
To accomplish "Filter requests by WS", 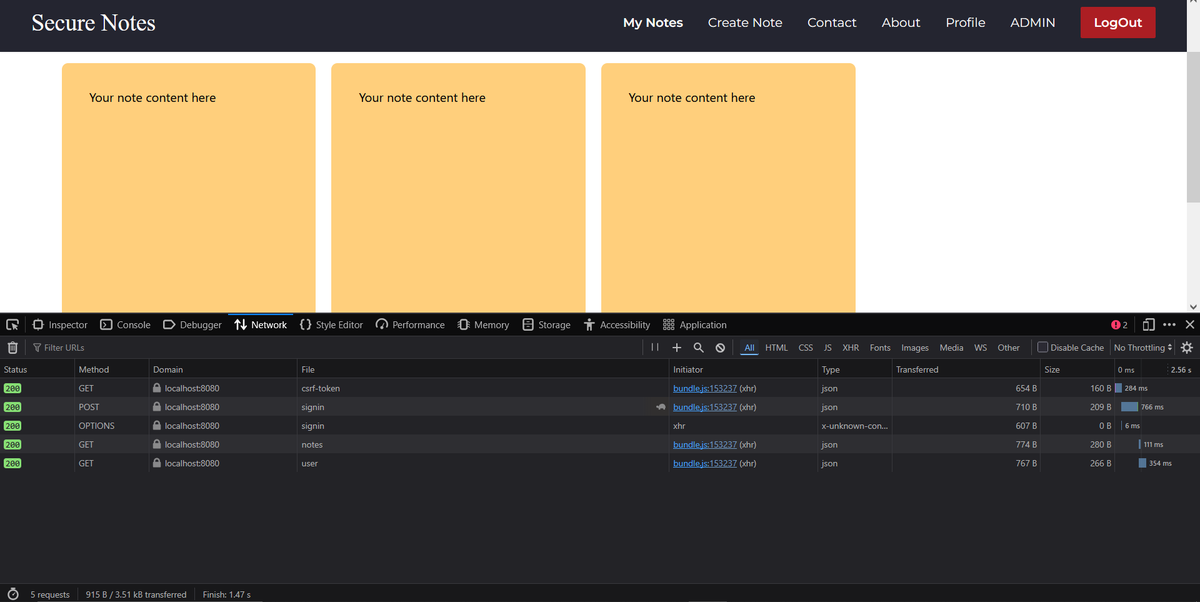I will 981,348.
